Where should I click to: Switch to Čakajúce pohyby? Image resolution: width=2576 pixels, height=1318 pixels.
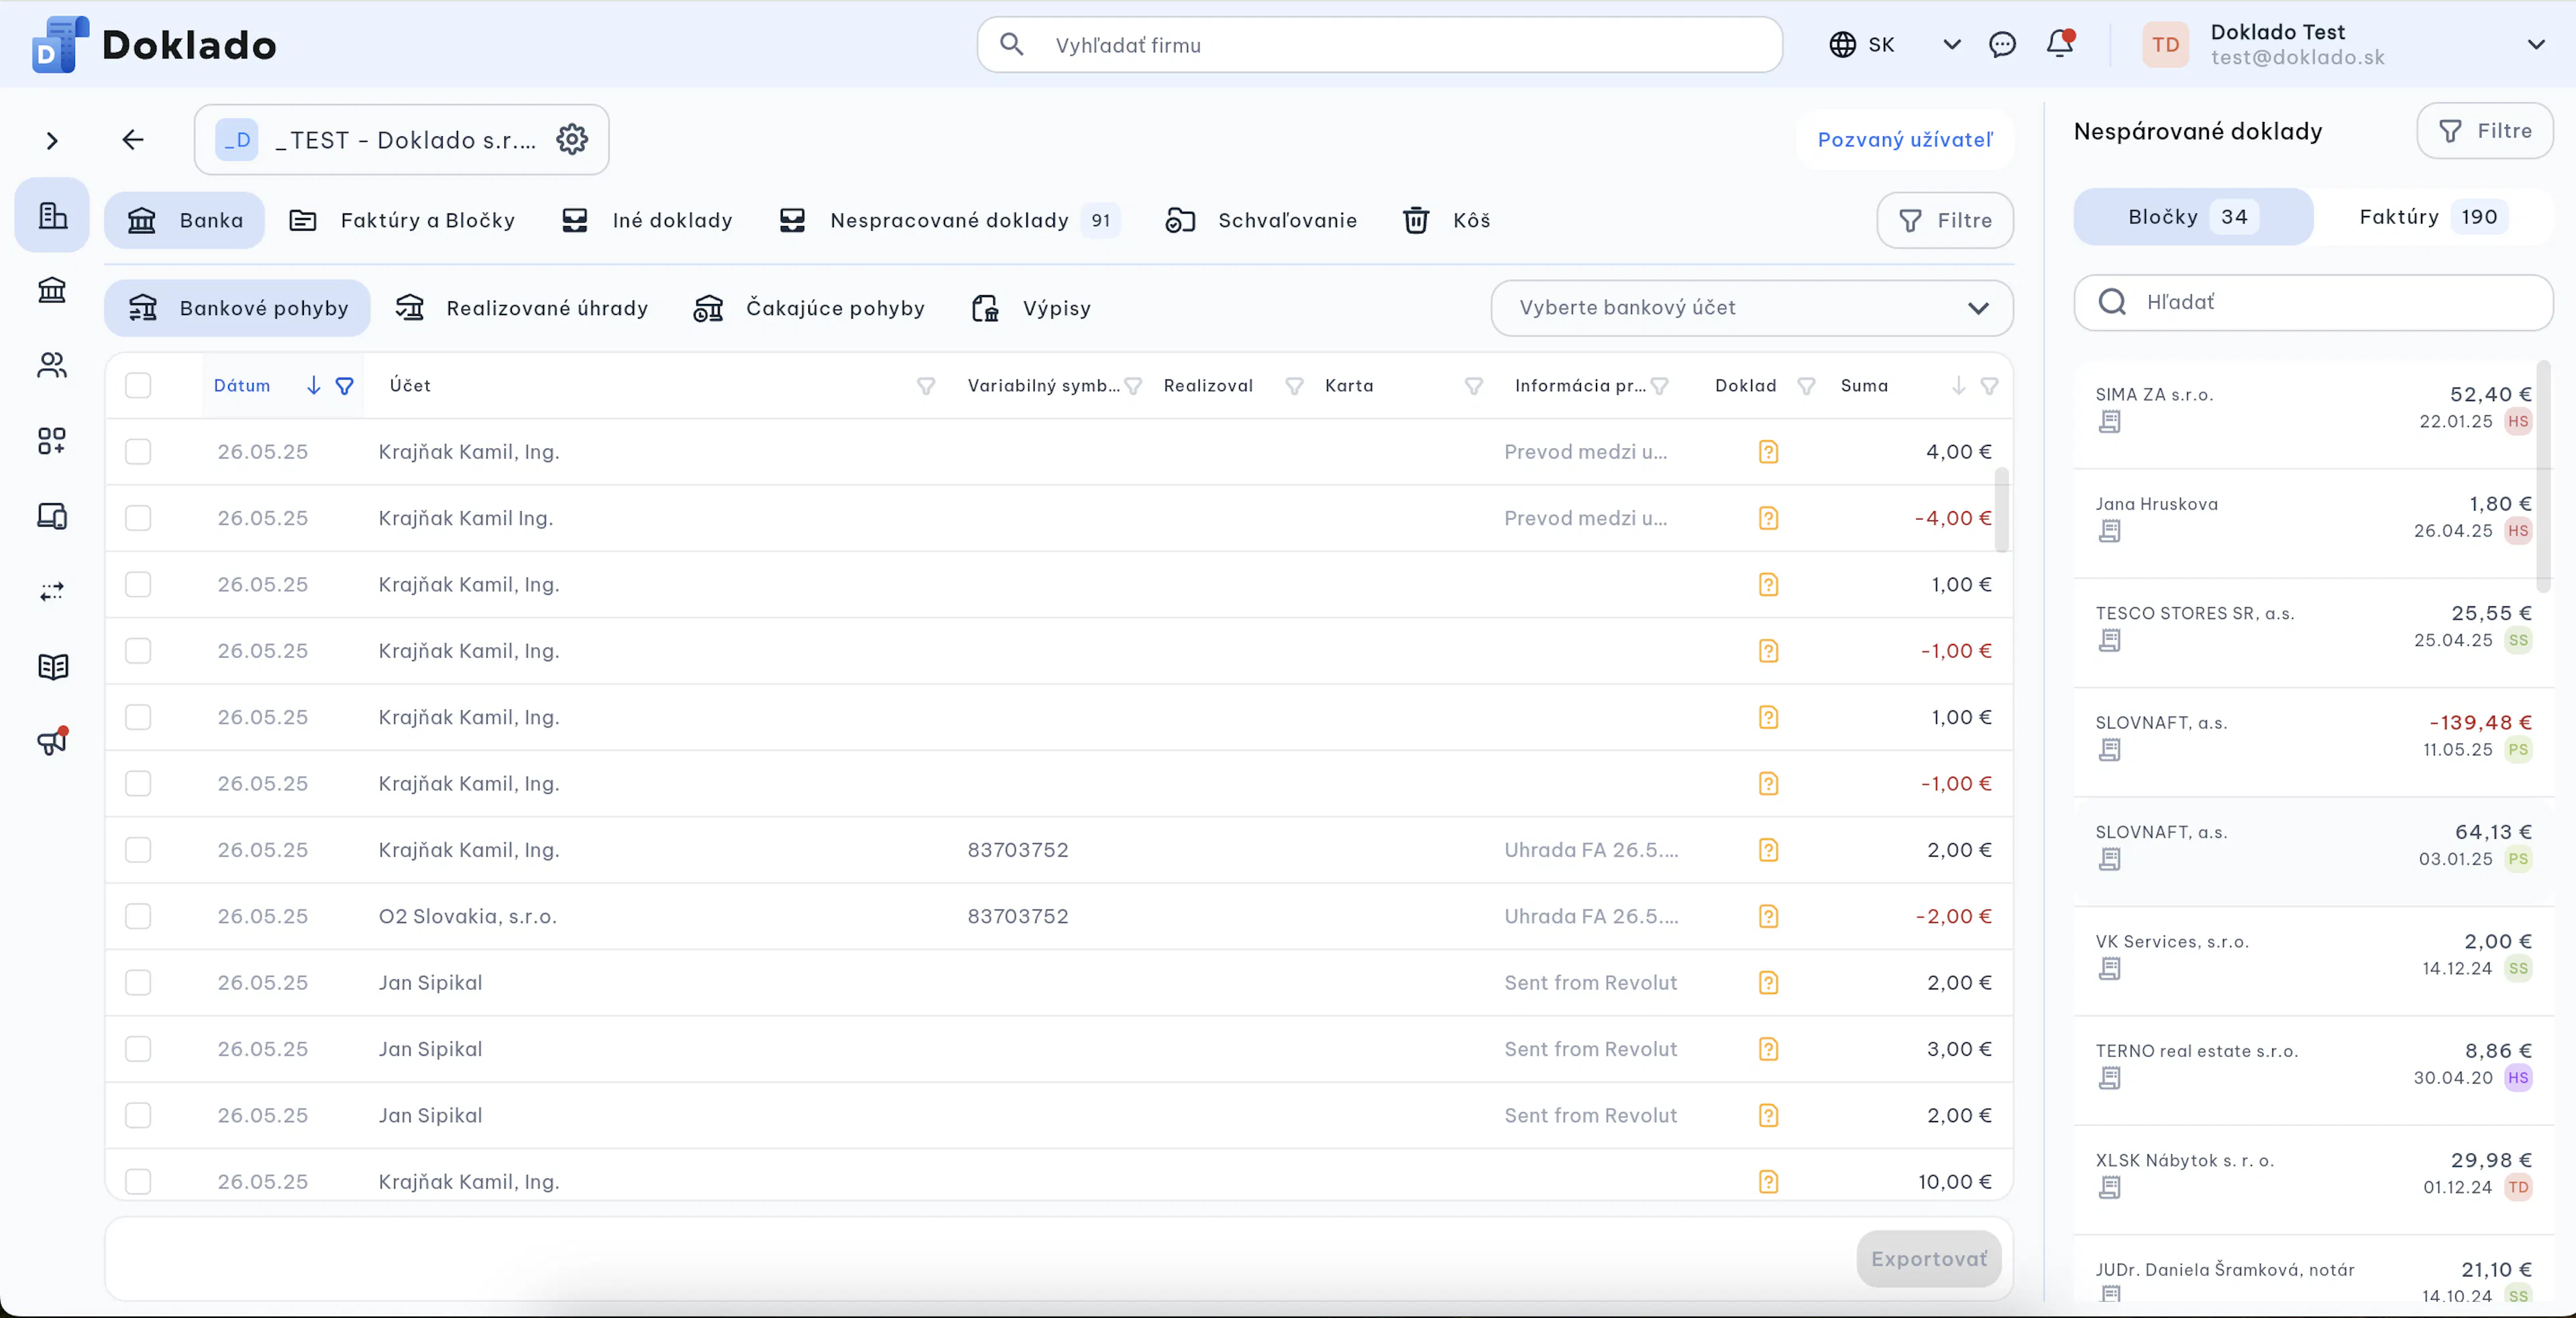(810, 308)
